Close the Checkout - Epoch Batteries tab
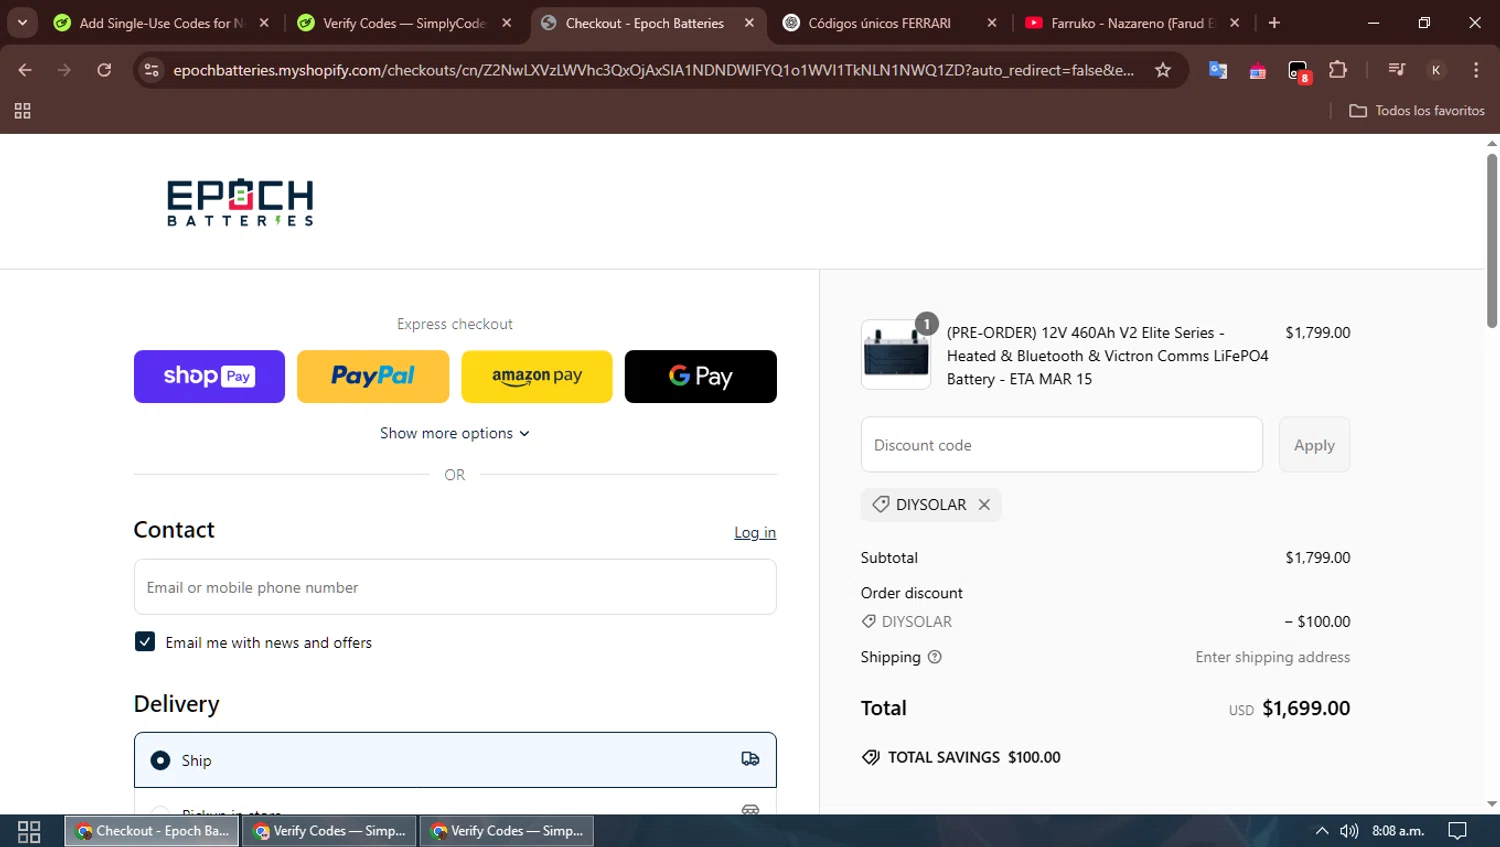The width and height of the screenshot is (1500, 847). [x=750, y=23]
